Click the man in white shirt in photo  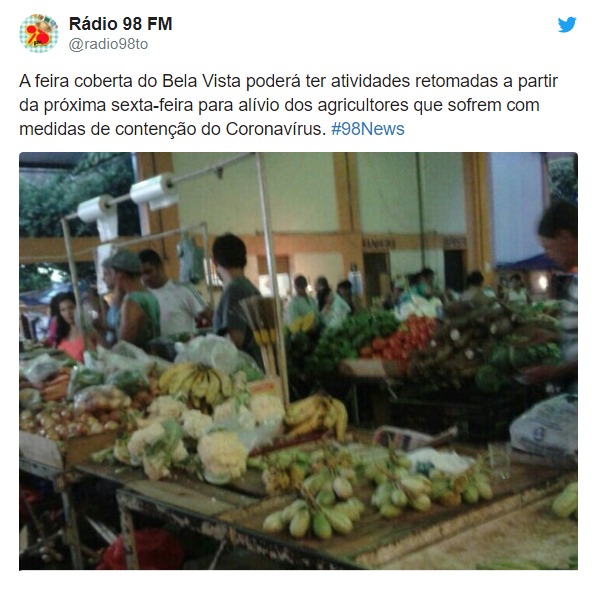click(x=171, y=293)
